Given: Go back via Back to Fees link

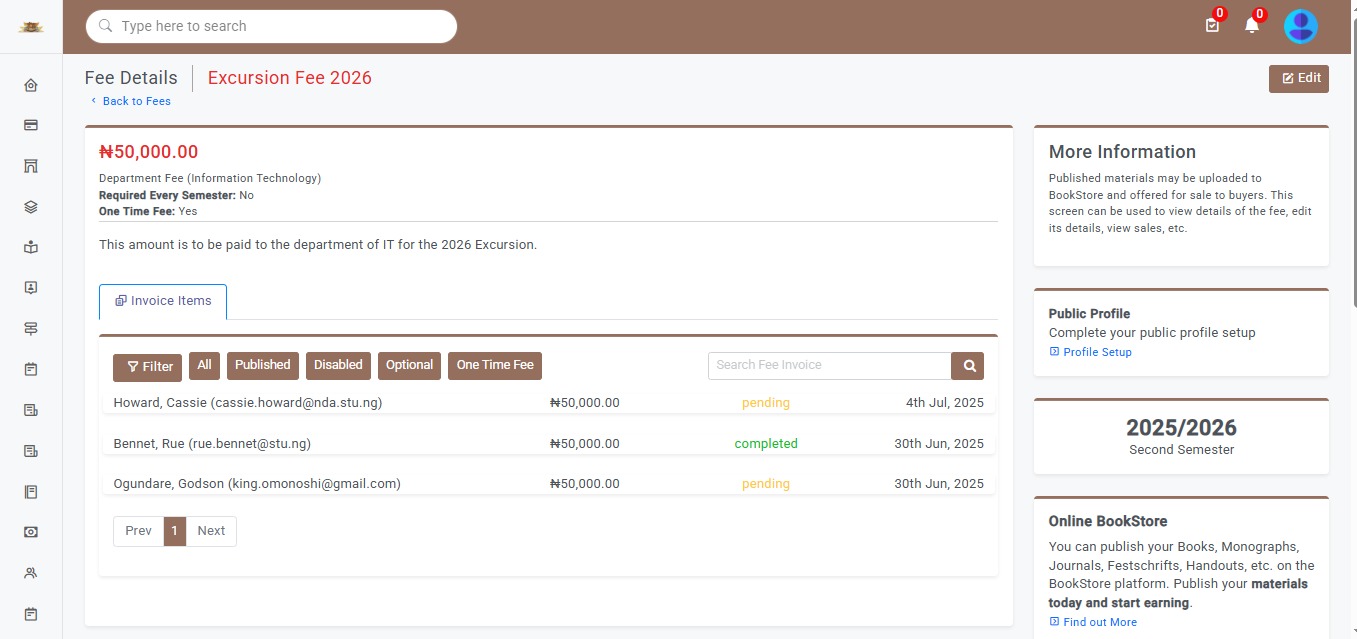Looking at the screenshot, I should tap(136, 101).
